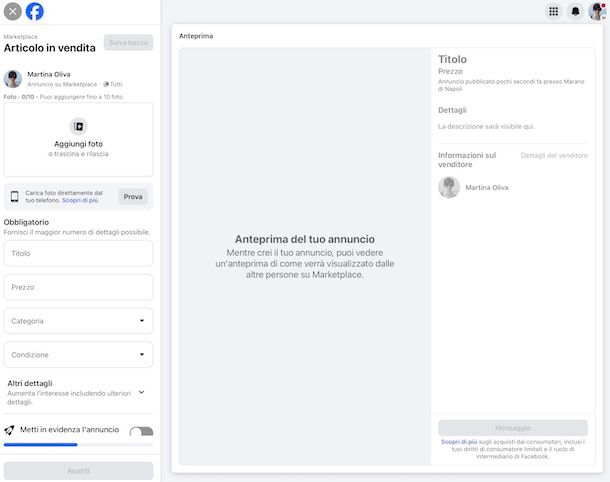
Task: Click the preview Titolo text
Action: tap(452, 59)
